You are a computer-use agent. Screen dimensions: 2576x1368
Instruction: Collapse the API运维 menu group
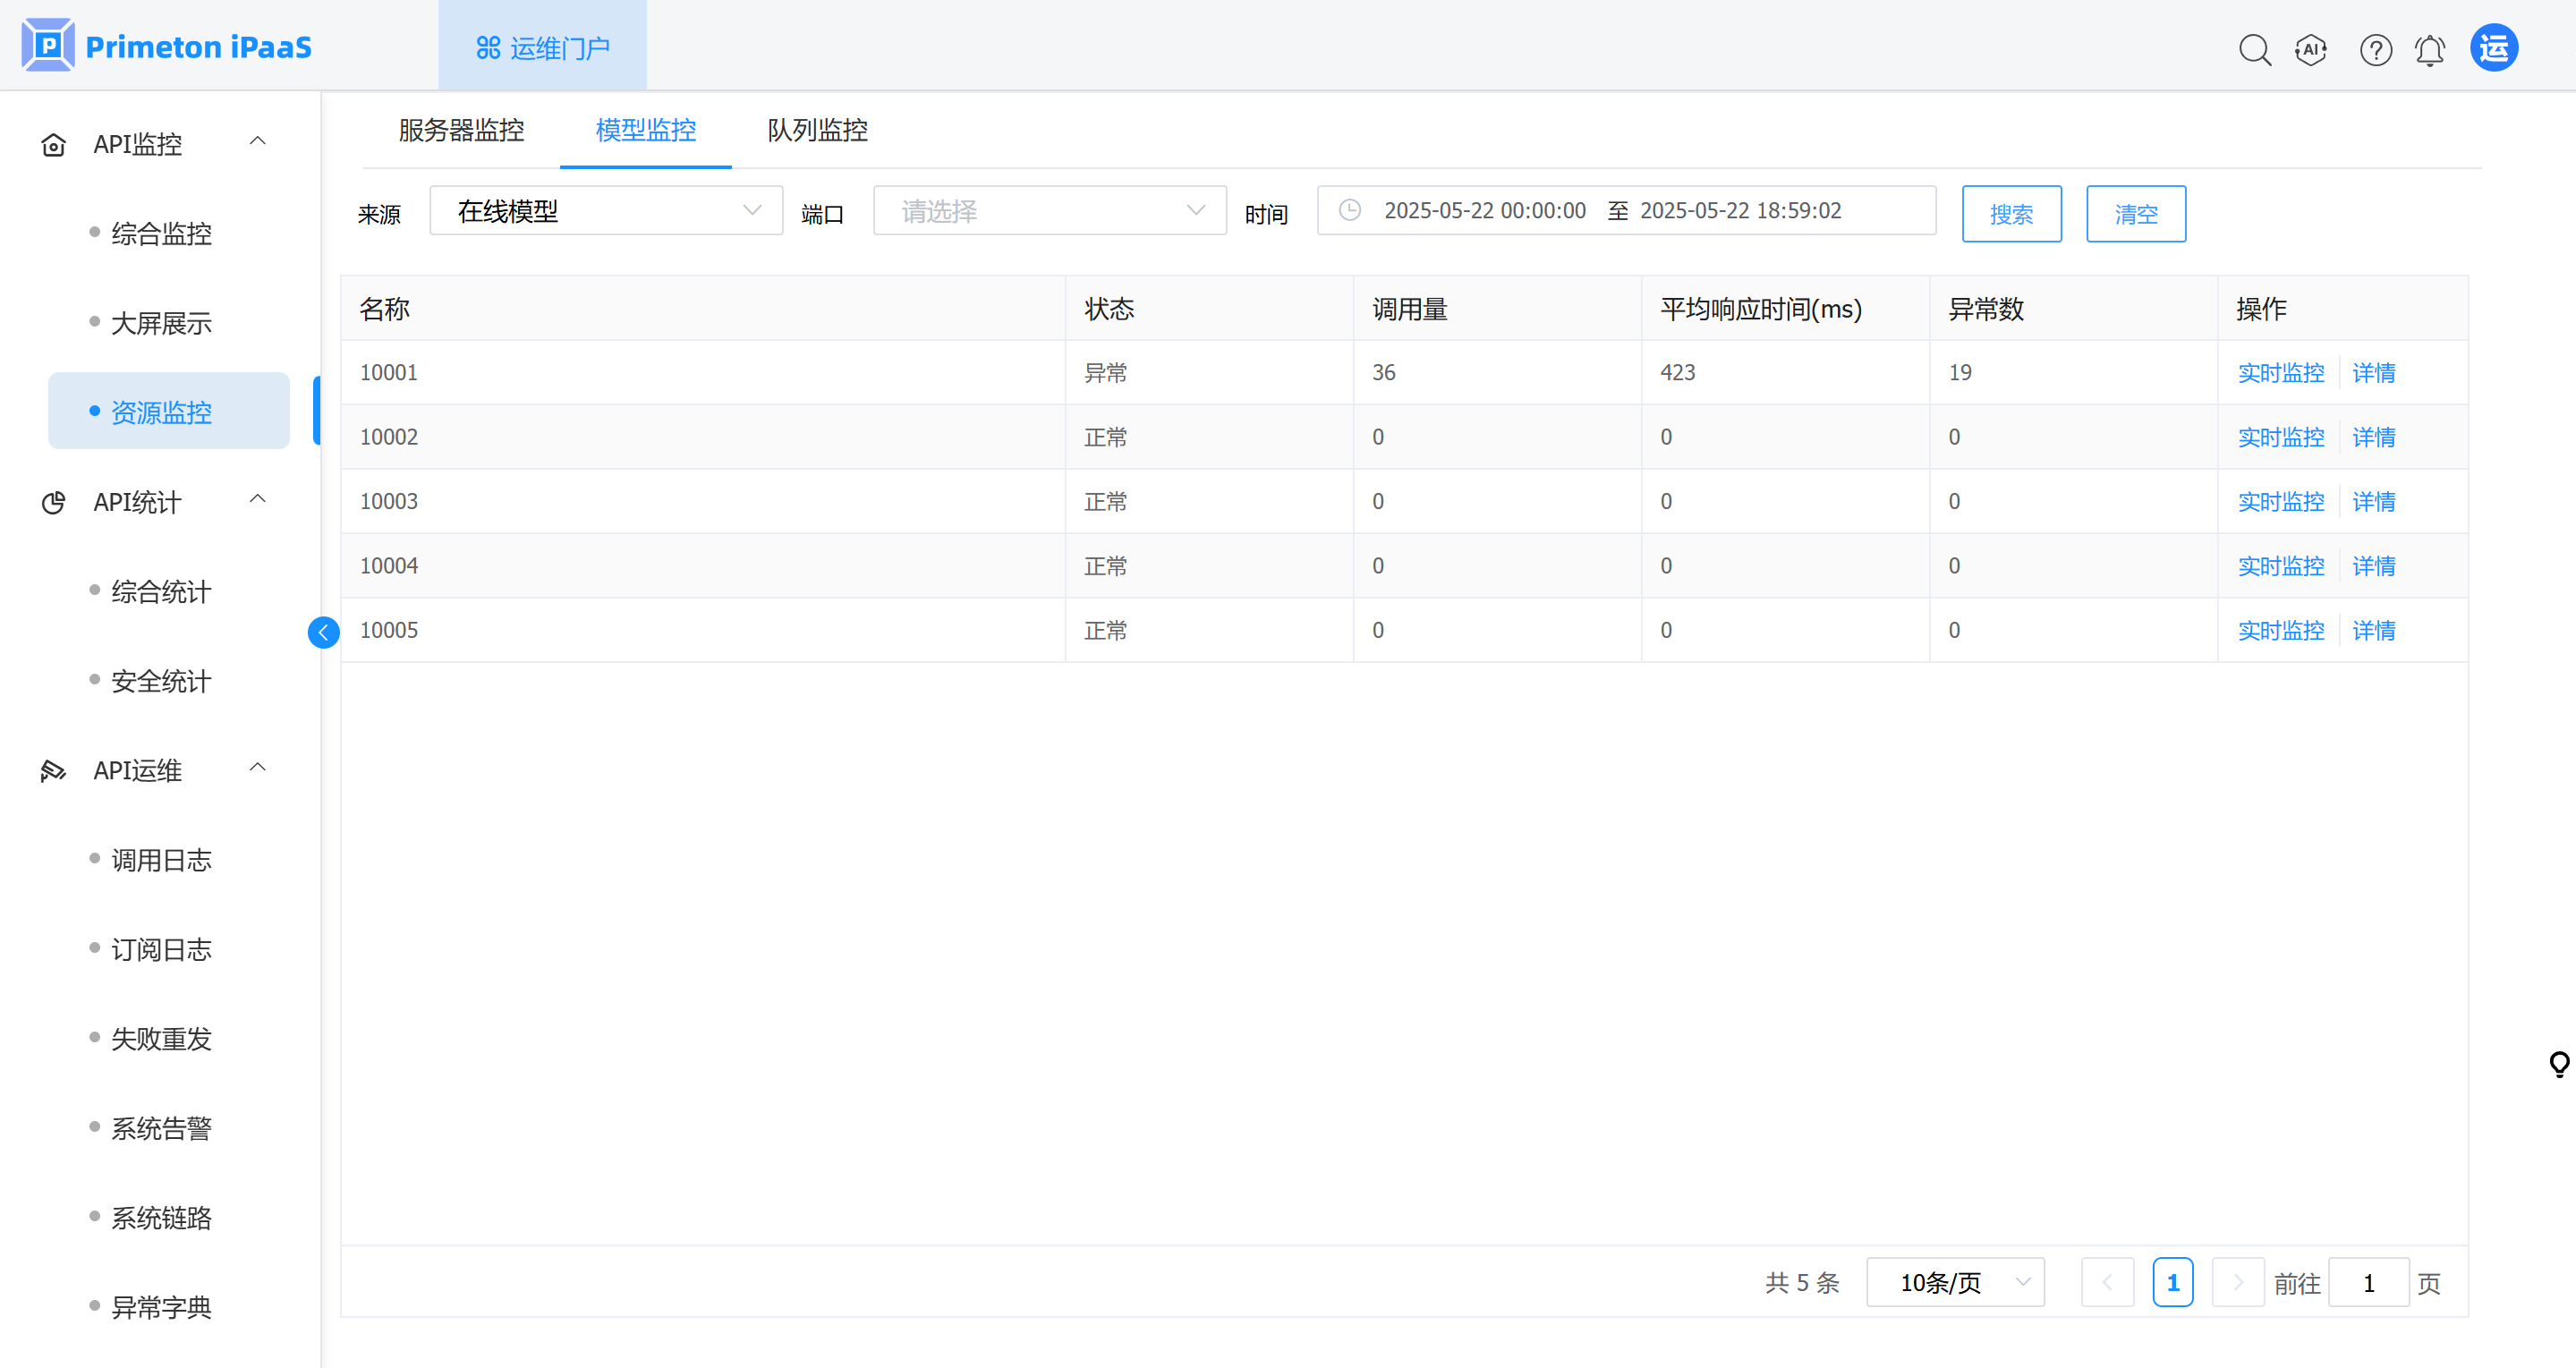[x=257, y=768]
